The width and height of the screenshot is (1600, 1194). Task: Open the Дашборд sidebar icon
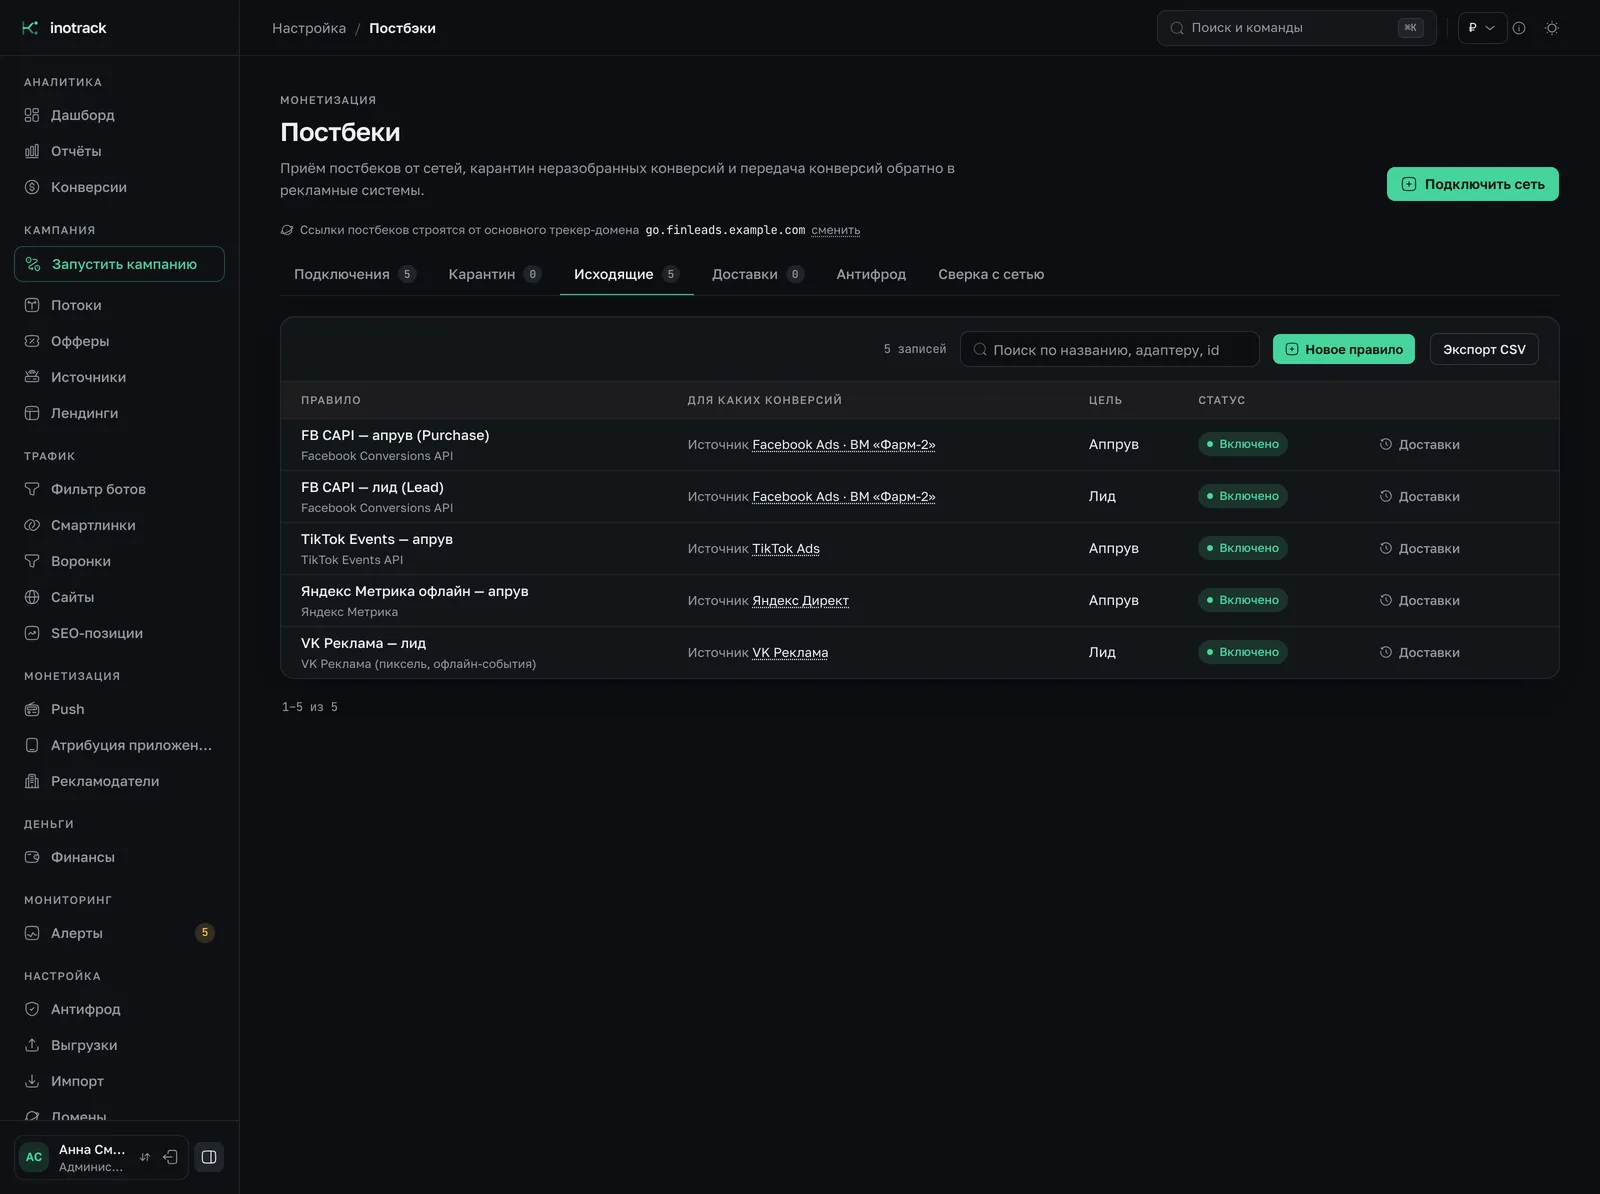point(32,115)
